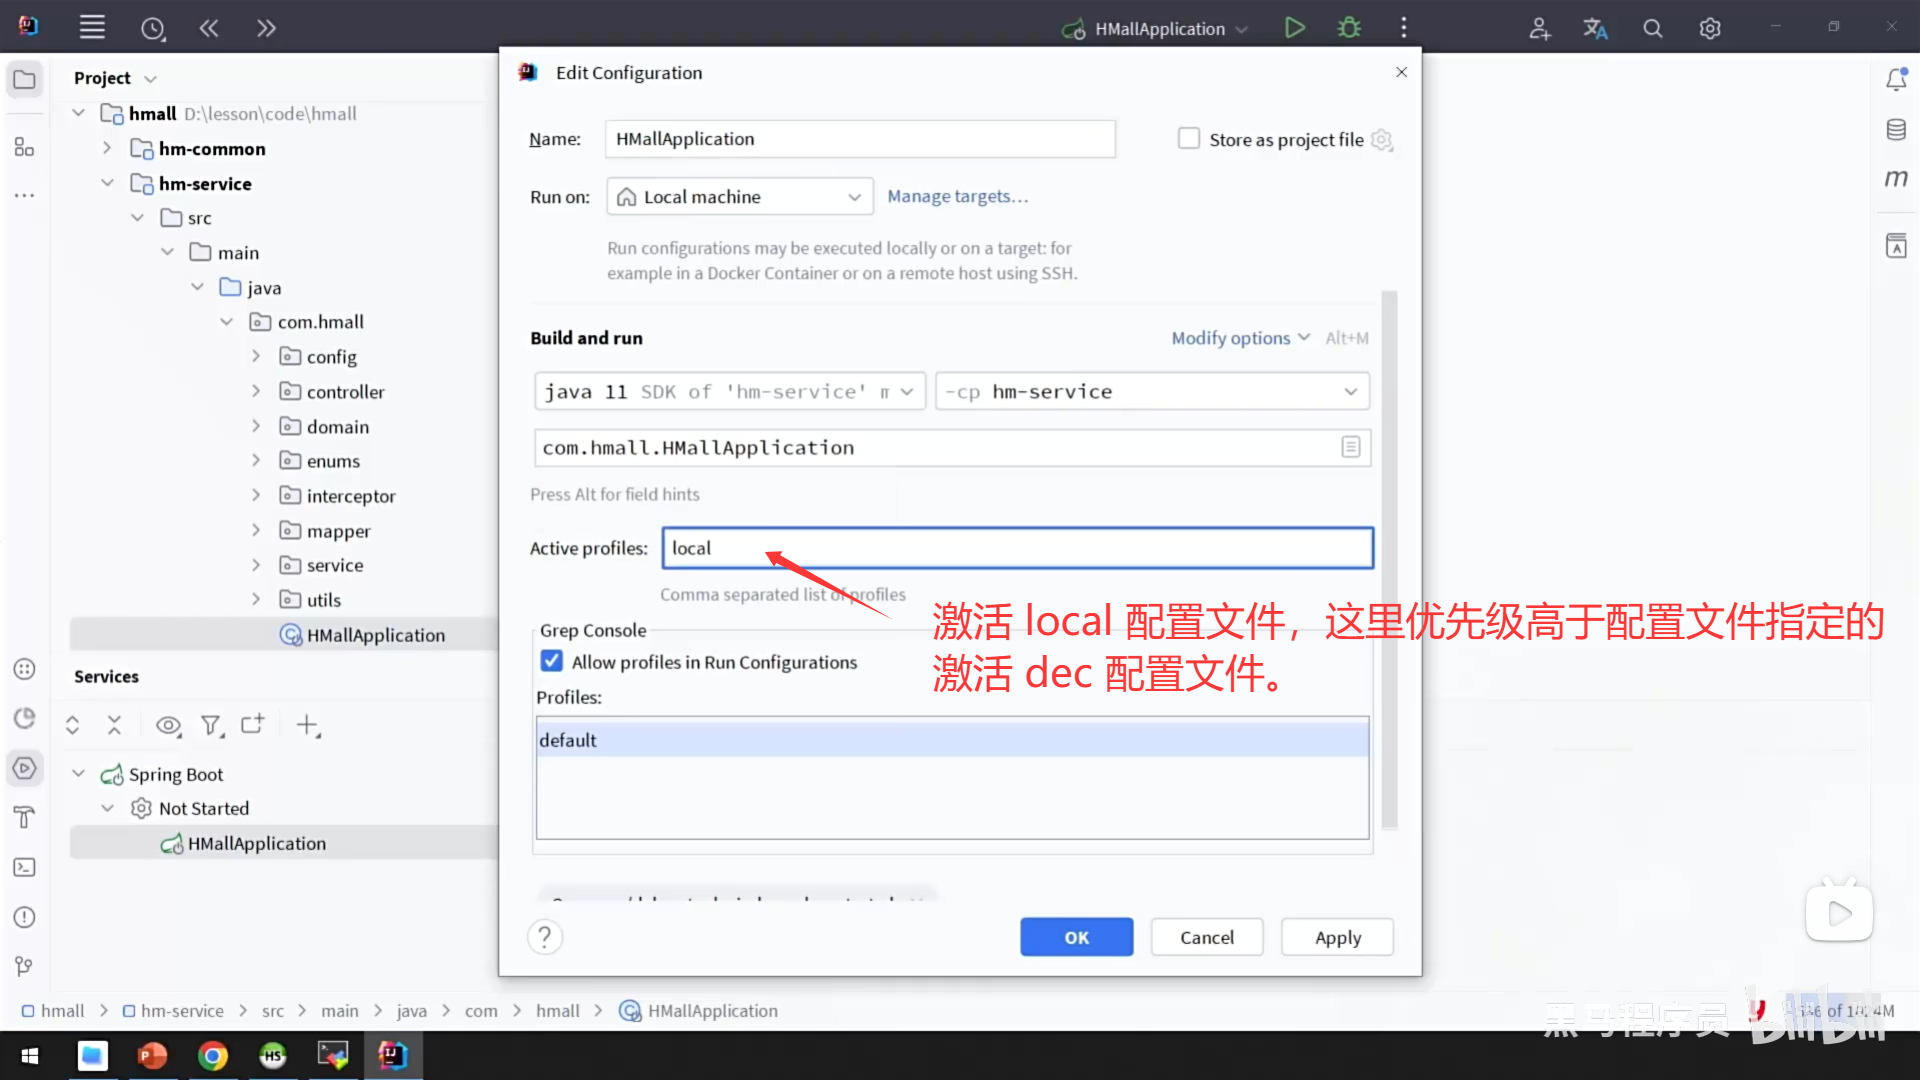The height and width of the screenshot is (1080, 1920).
Task: Apply the configuration changes
Action: [1337, 937]
